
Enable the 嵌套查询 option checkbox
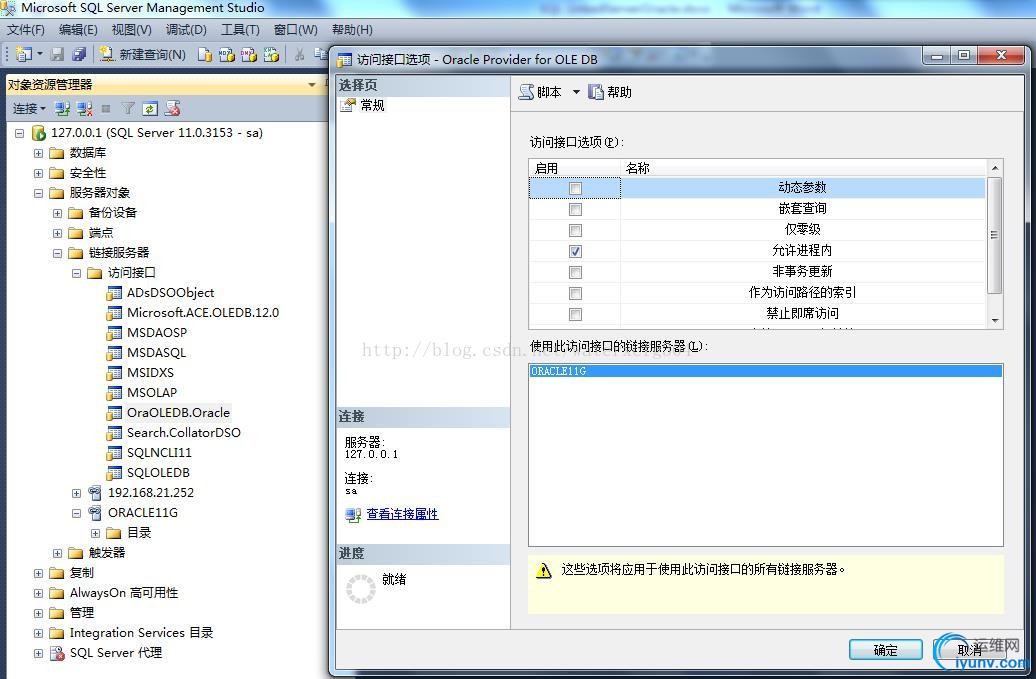pyautogui.click(x=575, y=209)
